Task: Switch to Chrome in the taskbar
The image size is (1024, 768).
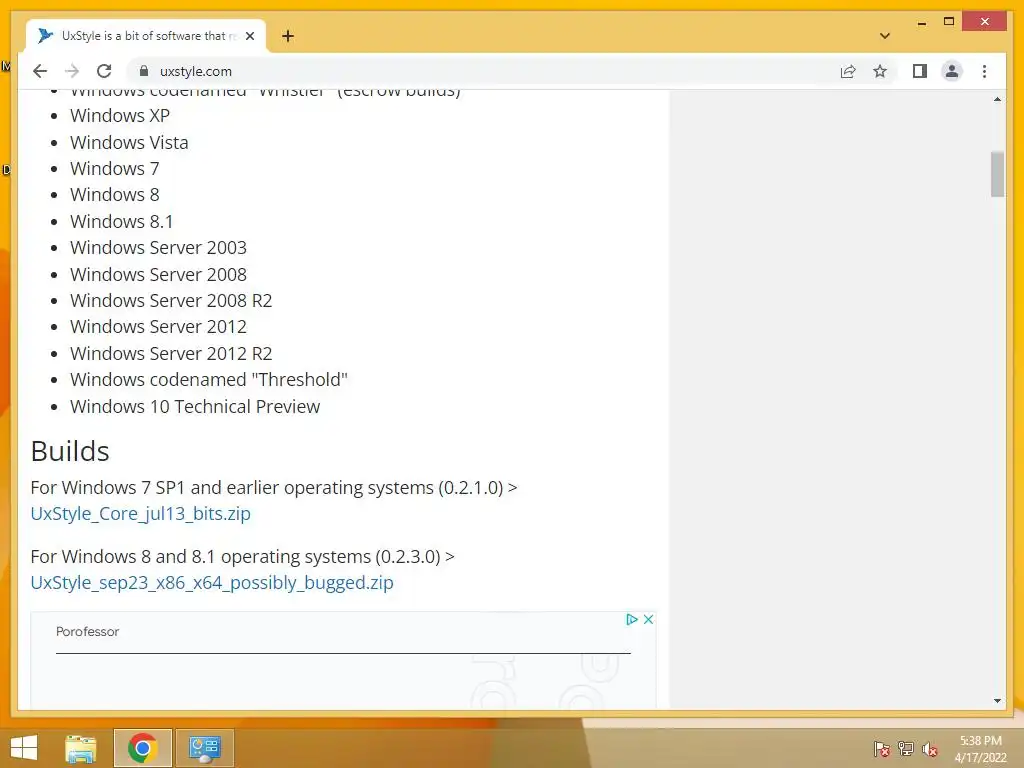Action: click(x=142, y=748)
